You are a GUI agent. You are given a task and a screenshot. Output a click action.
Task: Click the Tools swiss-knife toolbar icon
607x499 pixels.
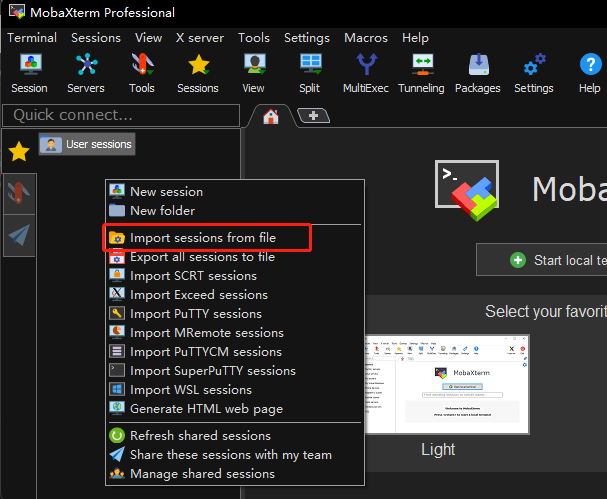click(x=142, y=73)
